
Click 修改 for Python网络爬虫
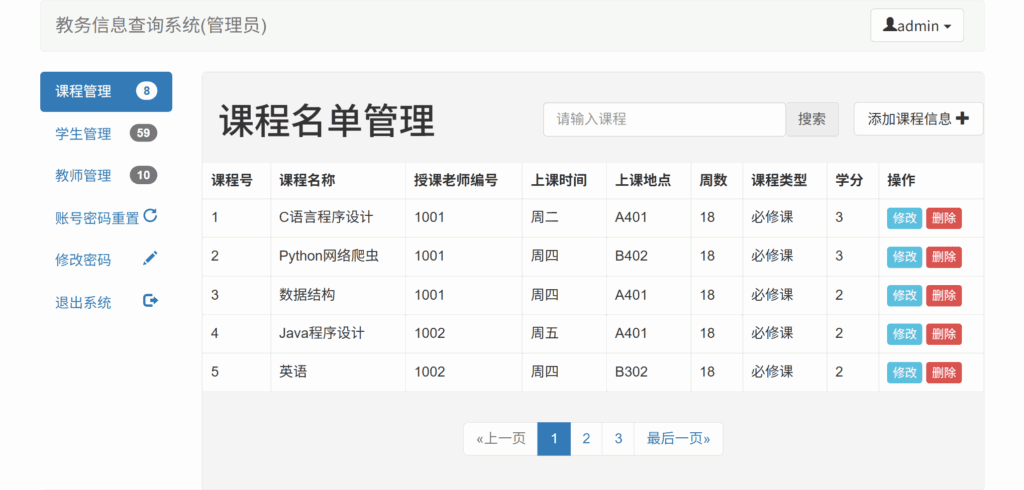[904, 257]
